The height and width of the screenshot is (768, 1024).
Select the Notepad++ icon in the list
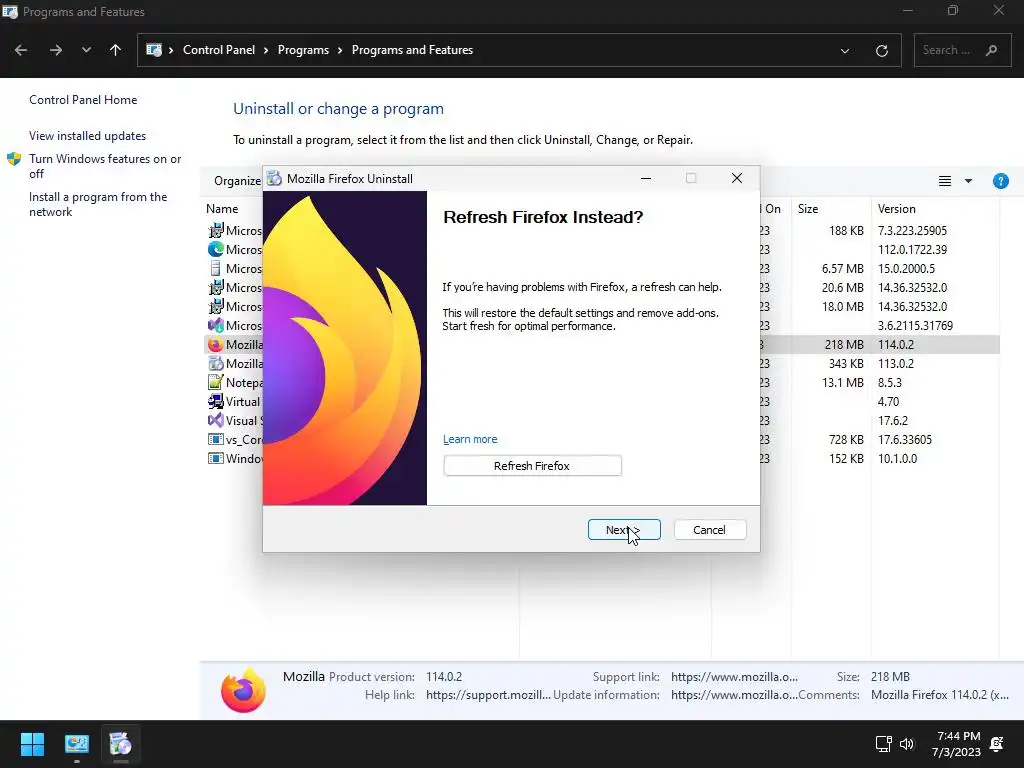click(216, 383)
